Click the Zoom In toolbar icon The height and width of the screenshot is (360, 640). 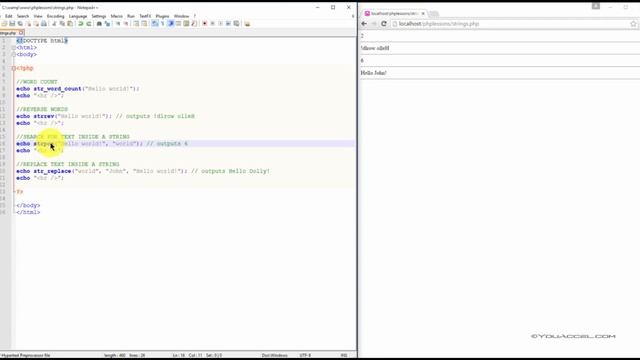(118, 24)
